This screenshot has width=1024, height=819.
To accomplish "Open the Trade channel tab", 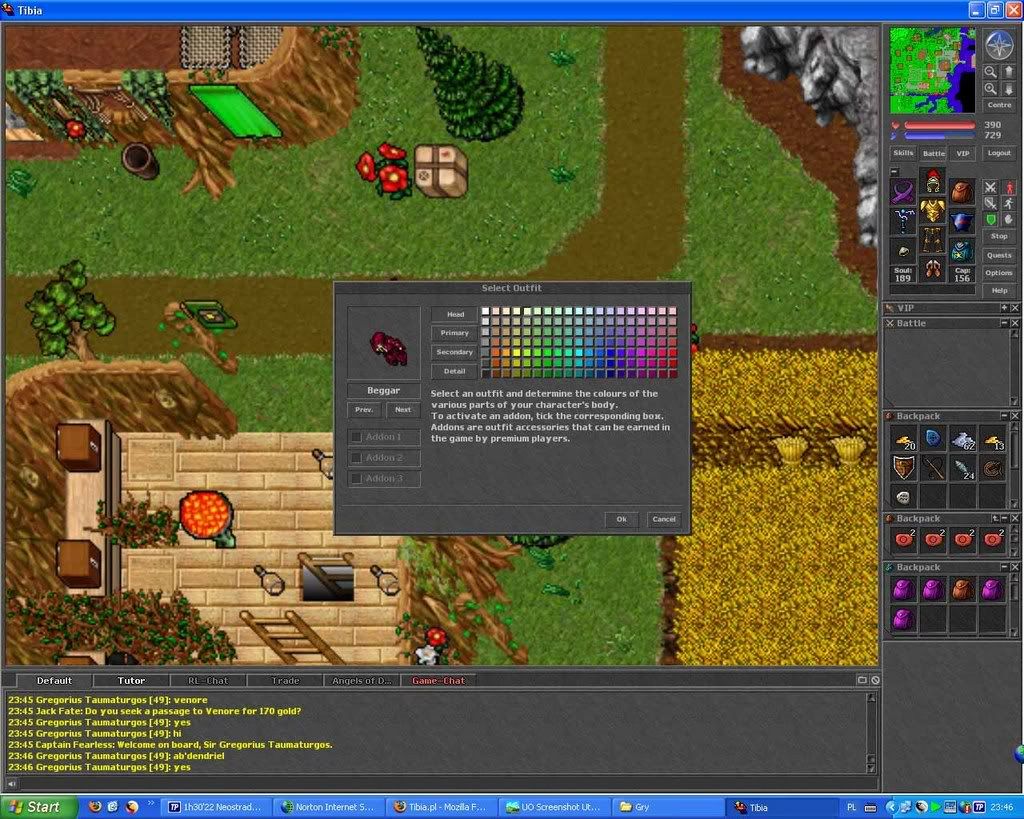I will pyautogui.click(x=285, y=681).
